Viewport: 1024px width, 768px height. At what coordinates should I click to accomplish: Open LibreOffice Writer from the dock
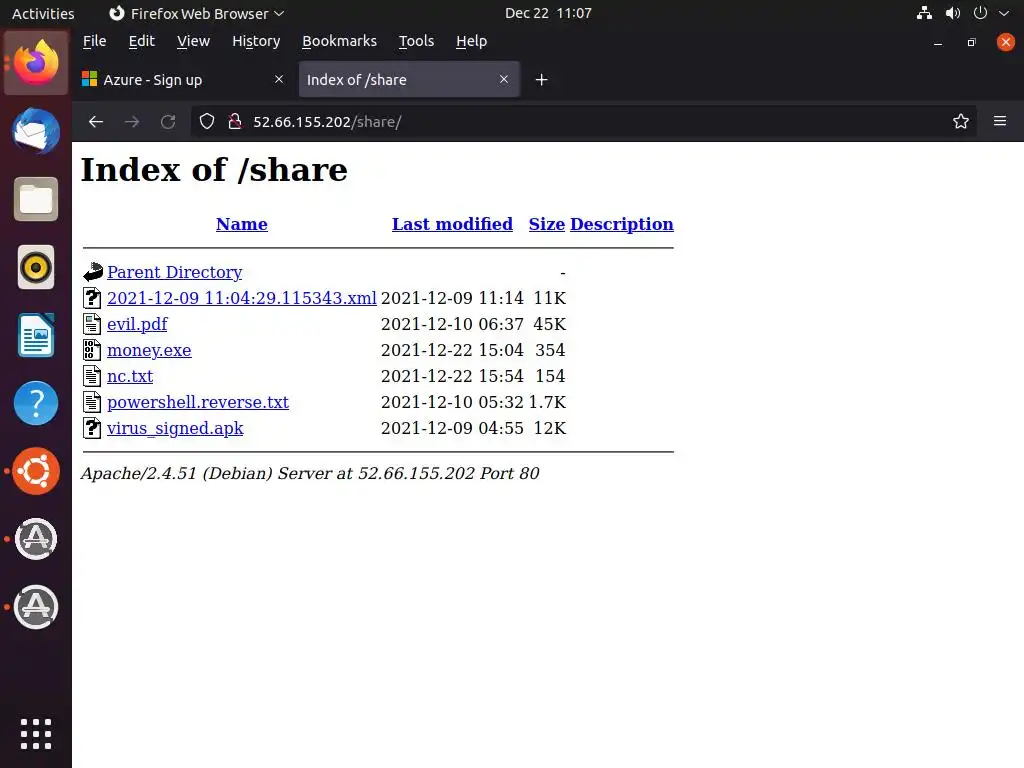click(36, 335)
